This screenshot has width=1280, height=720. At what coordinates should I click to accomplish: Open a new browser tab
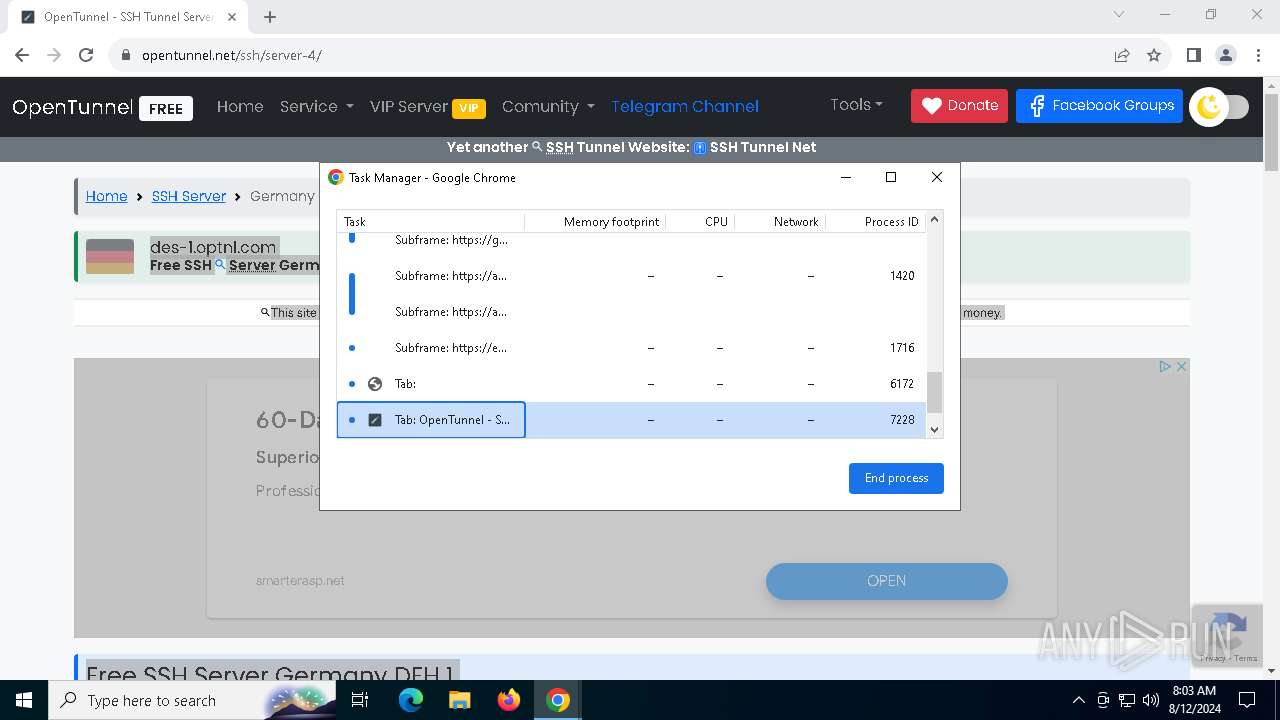[x=270, y=17]
